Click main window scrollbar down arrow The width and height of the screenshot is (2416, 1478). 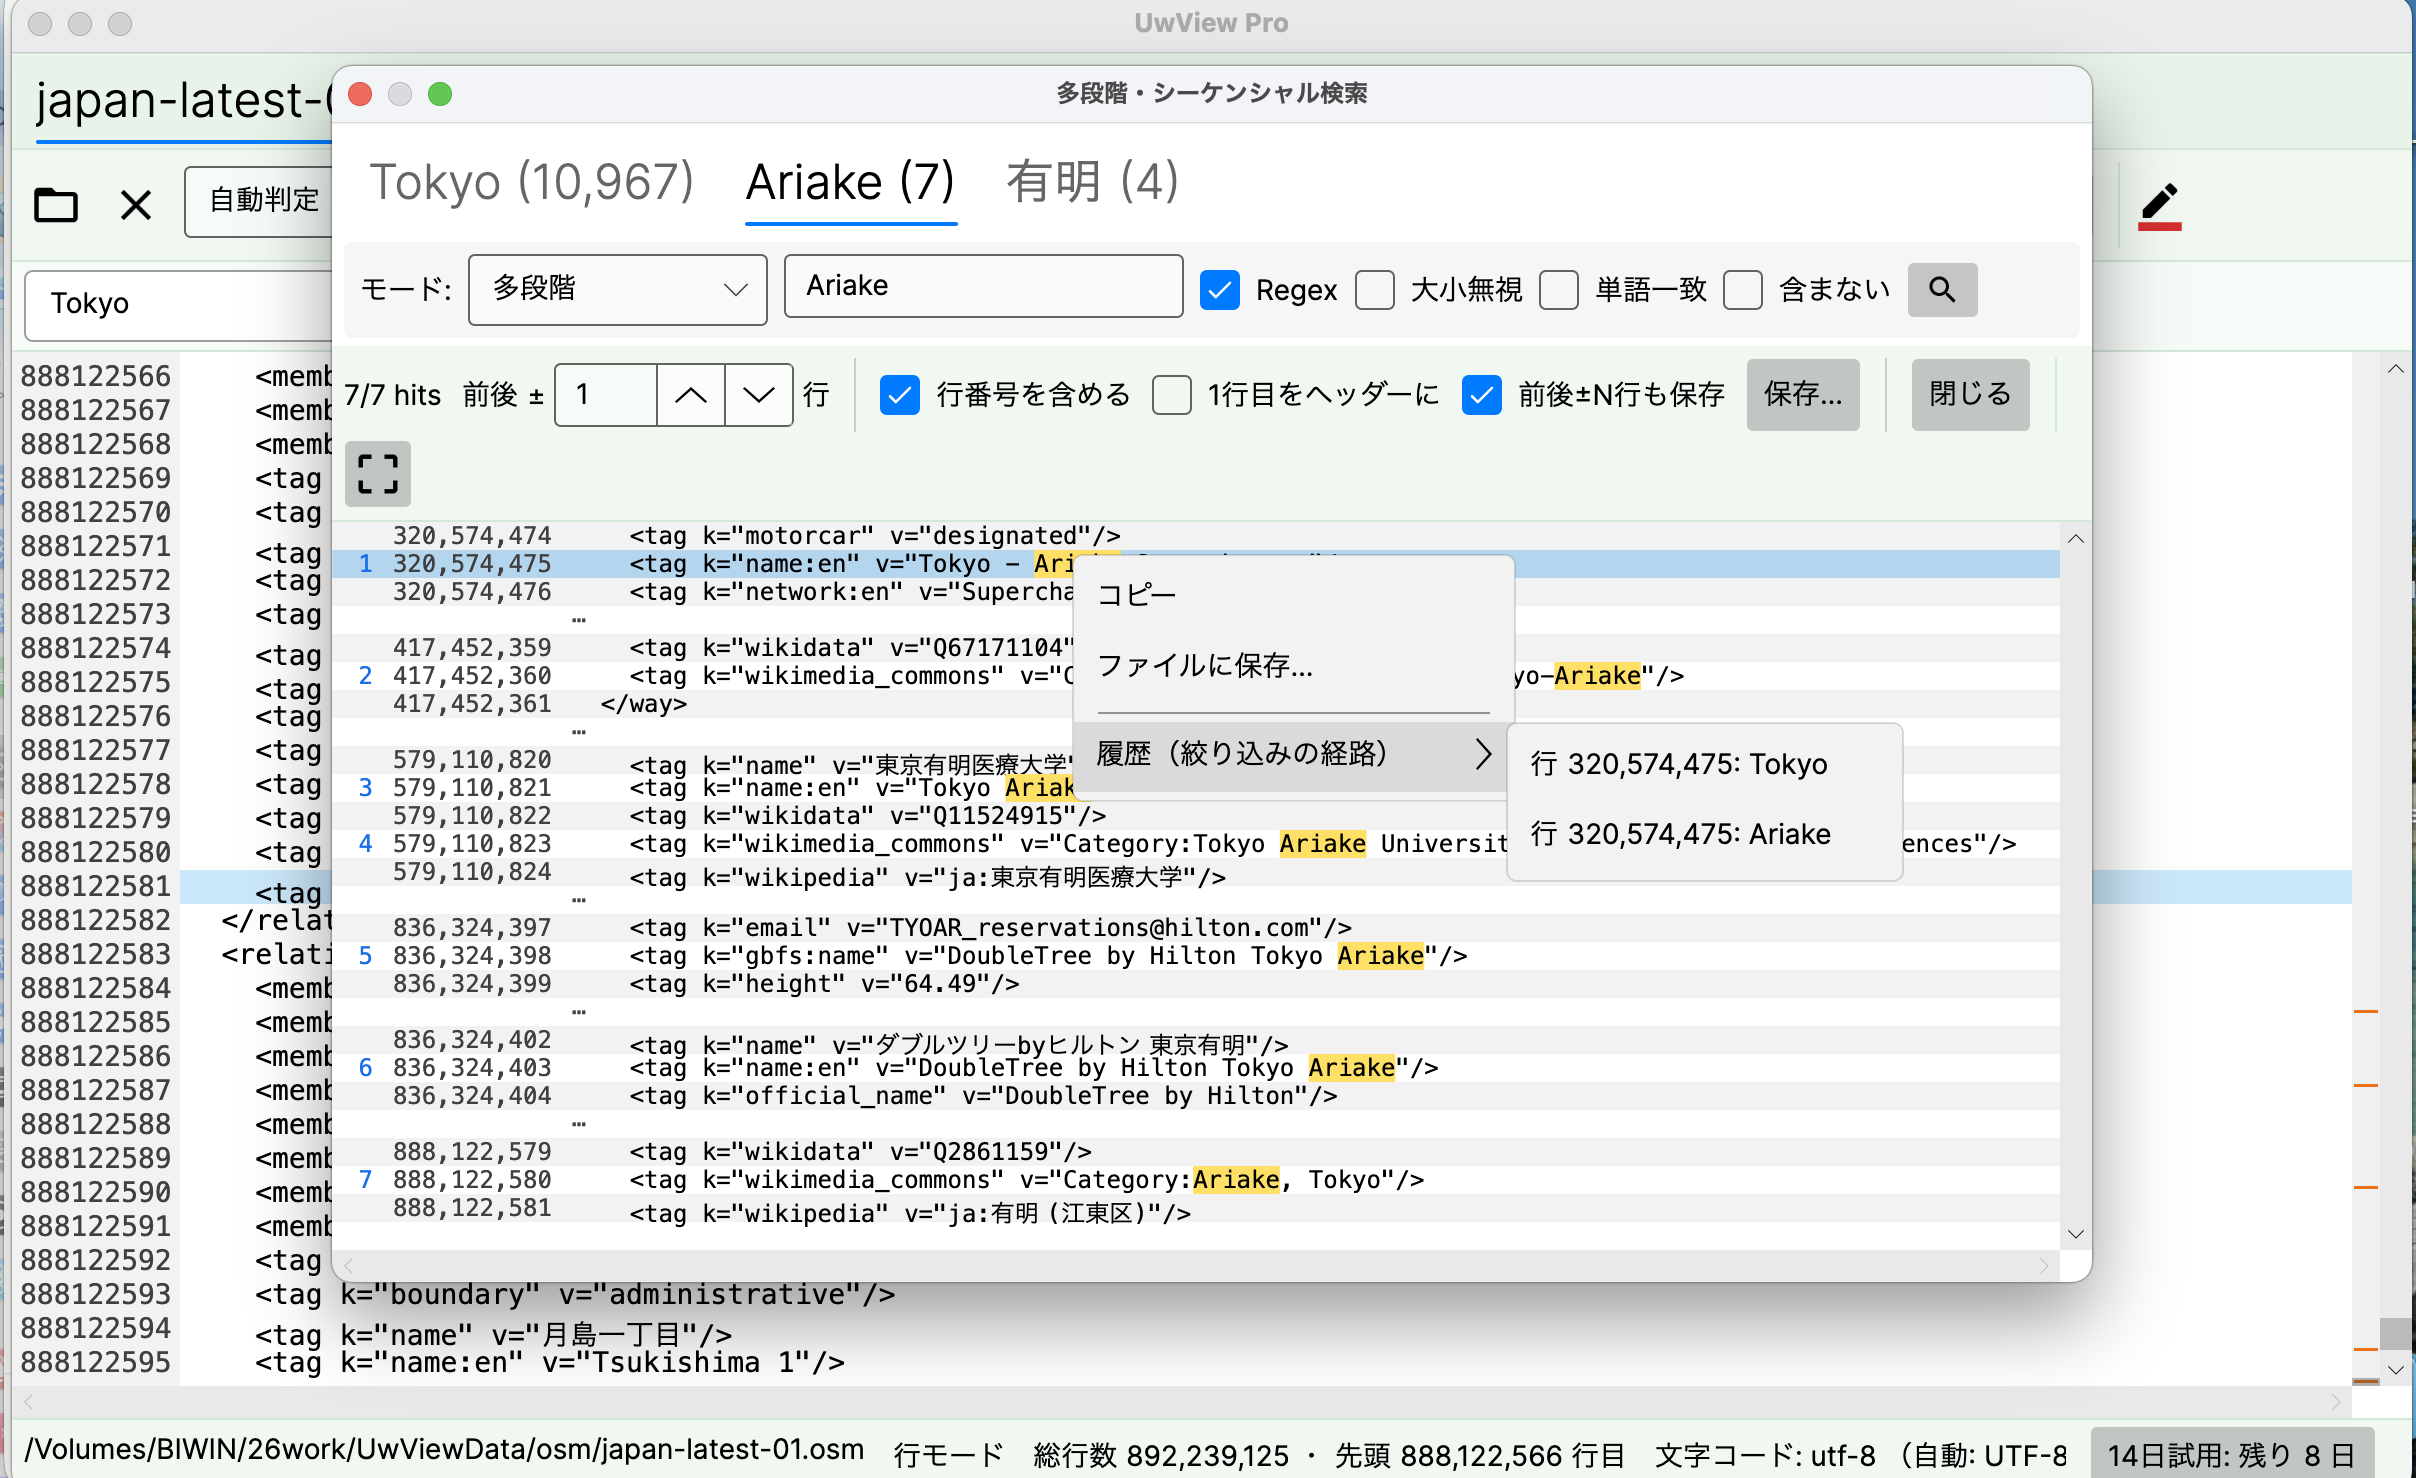pyautogui.click(x=2396, y=1370)
